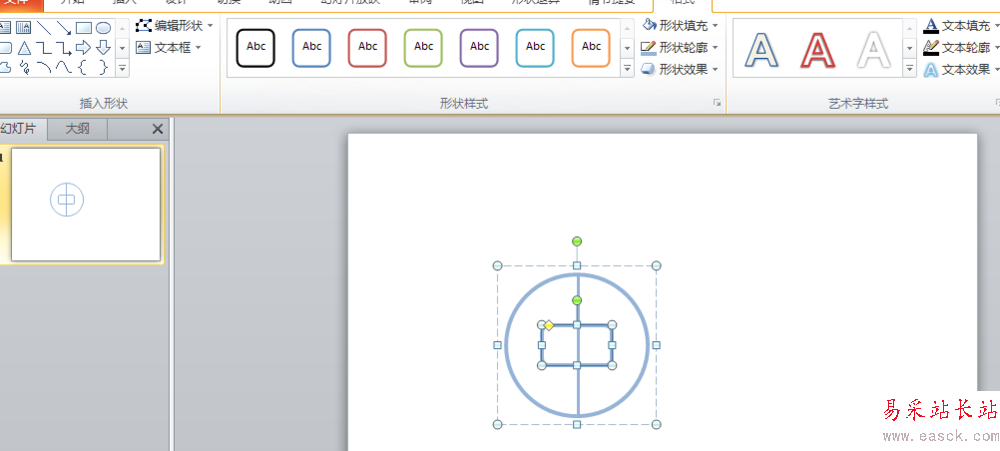Select the left brace shape
The image size is (1000, 451).
[x=83, y=67]
